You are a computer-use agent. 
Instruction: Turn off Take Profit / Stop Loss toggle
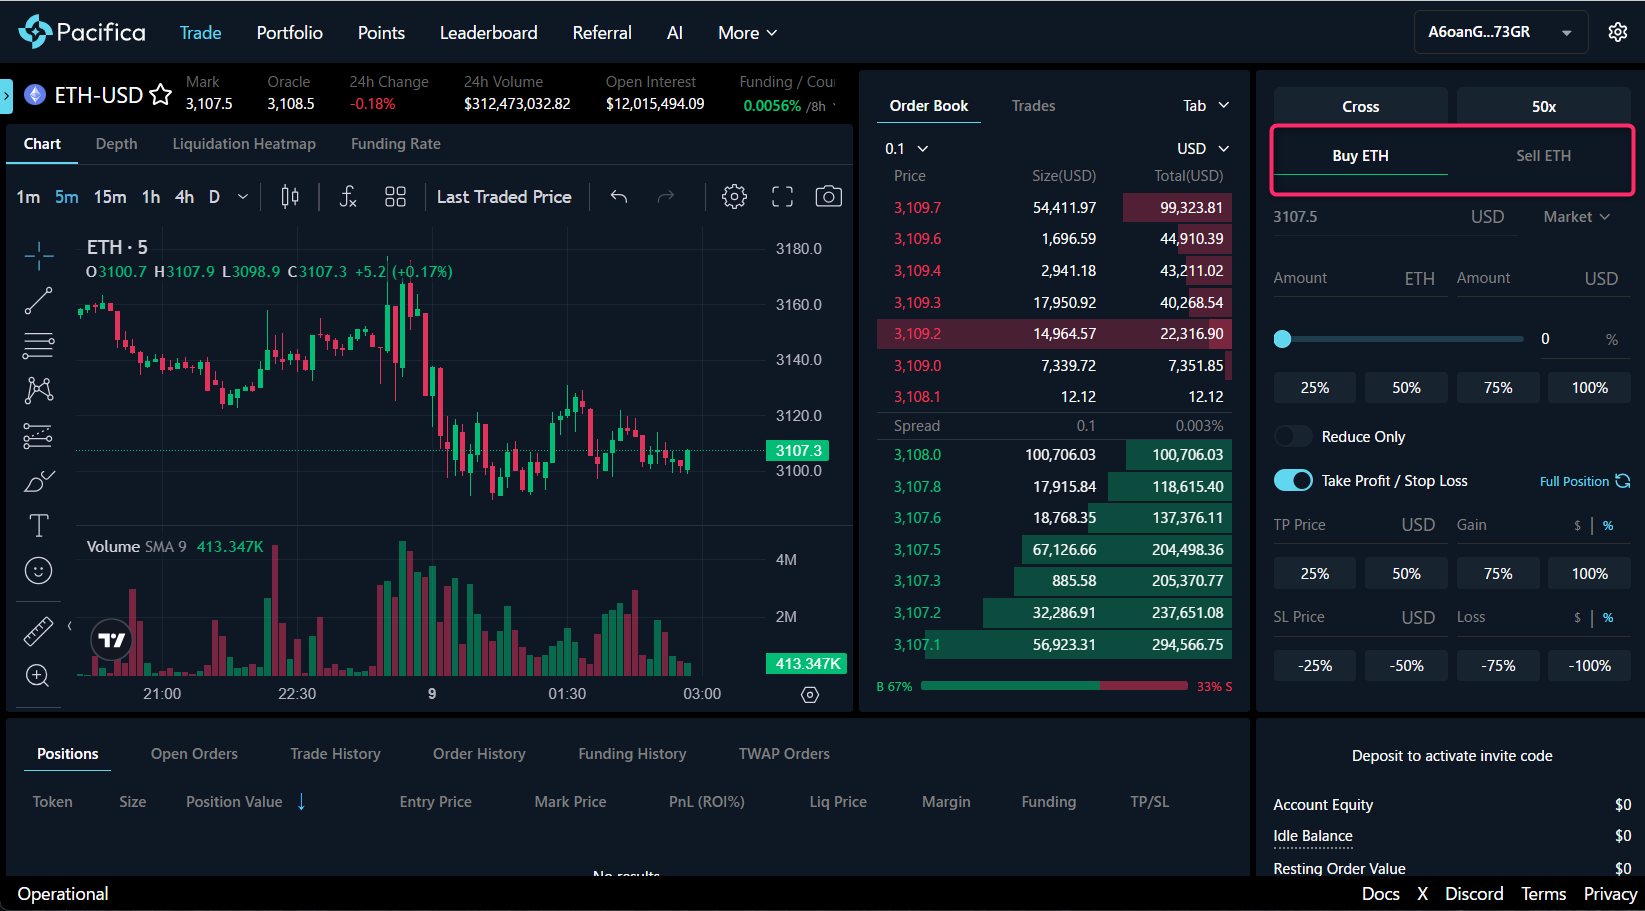click(1293, 481)
